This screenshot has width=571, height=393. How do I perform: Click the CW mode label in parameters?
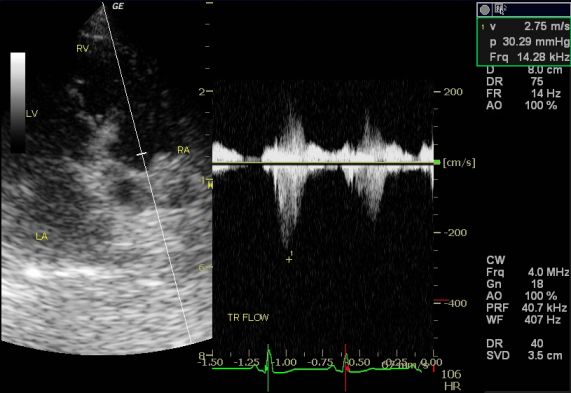[x=496, y=260]
